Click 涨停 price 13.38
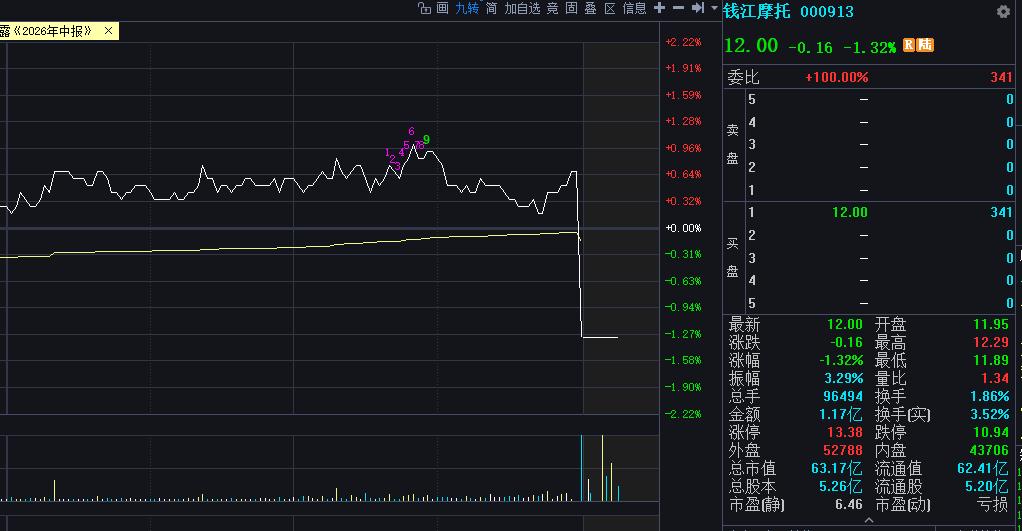Screen dimensions: 1022x531 pos(845,432)
